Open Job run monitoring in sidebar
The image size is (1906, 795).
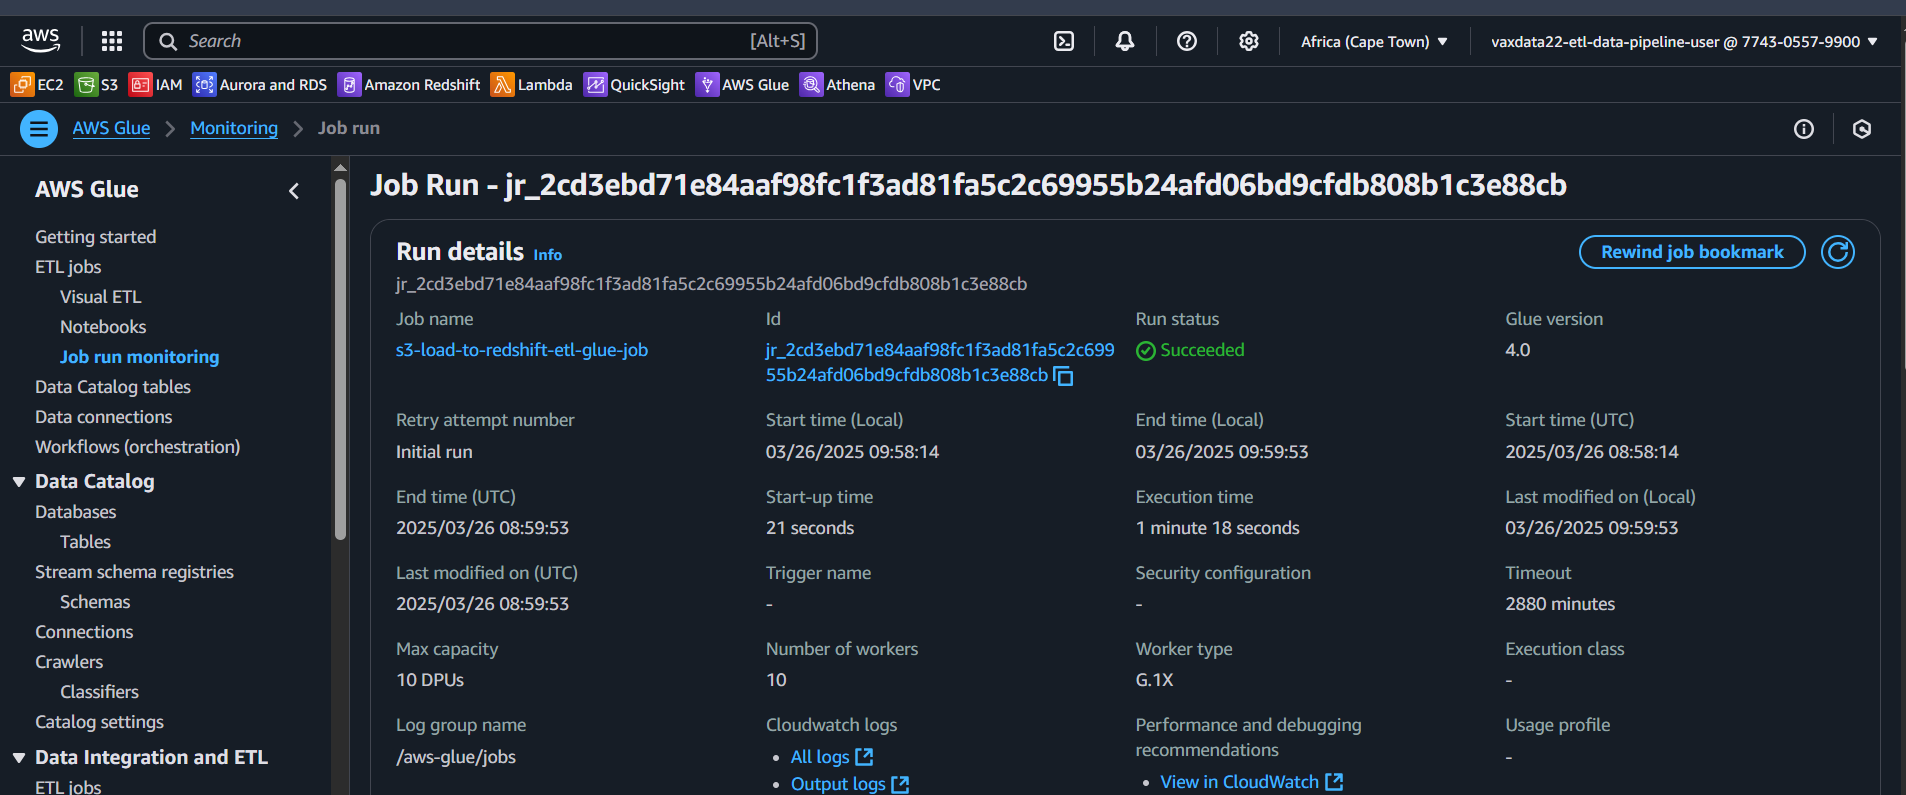pyautogui.click(x=139, y=357)
